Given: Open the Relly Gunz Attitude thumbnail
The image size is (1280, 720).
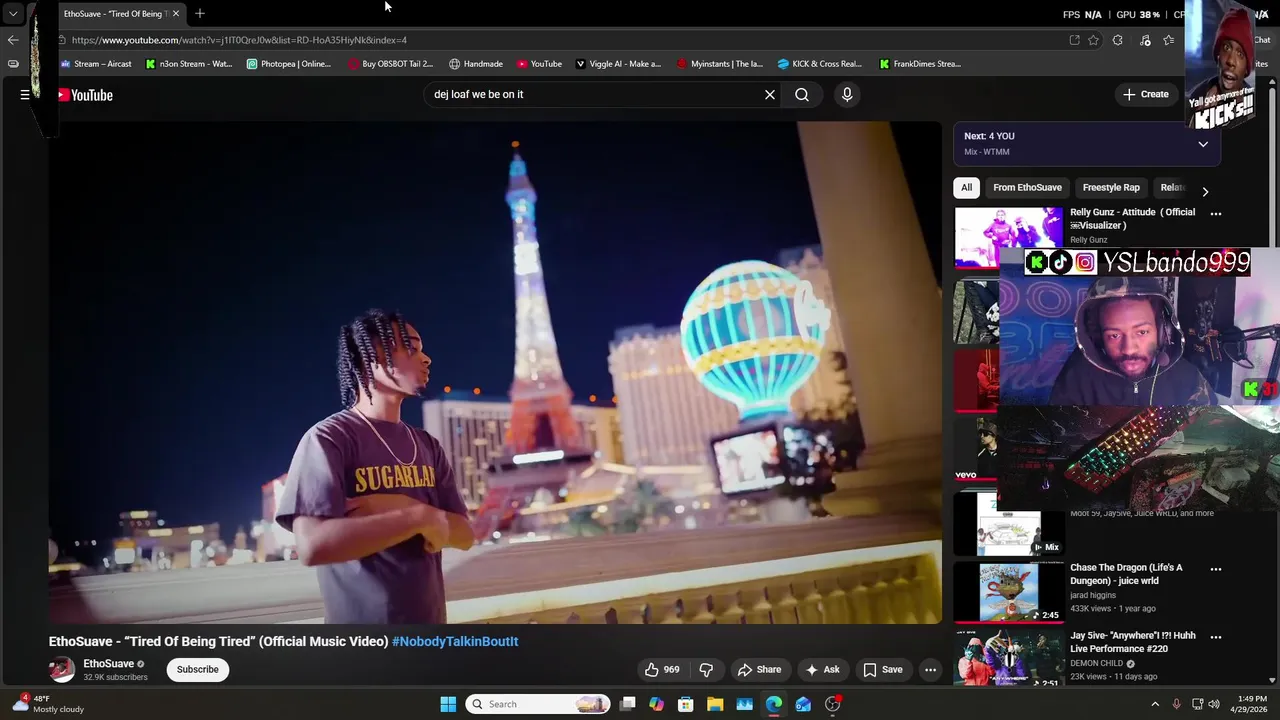Looking at the screenshot, I should [1009, 238].
